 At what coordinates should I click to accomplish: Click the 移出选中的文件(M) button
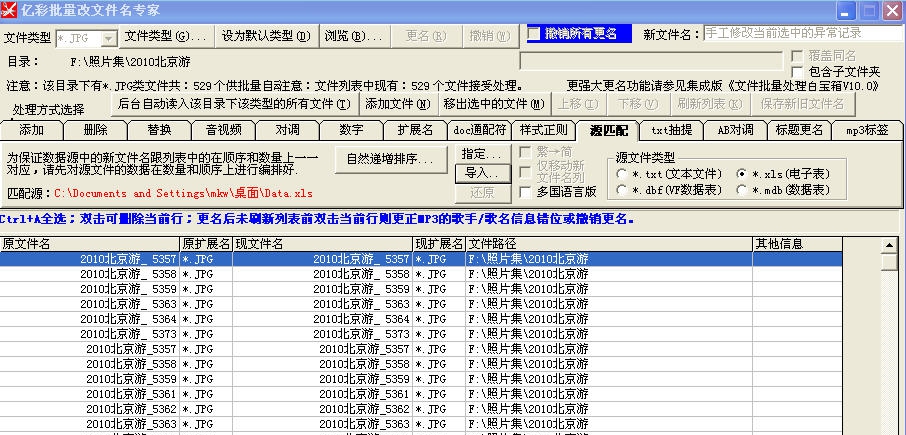pyautogui.click(x=493, y=103)
